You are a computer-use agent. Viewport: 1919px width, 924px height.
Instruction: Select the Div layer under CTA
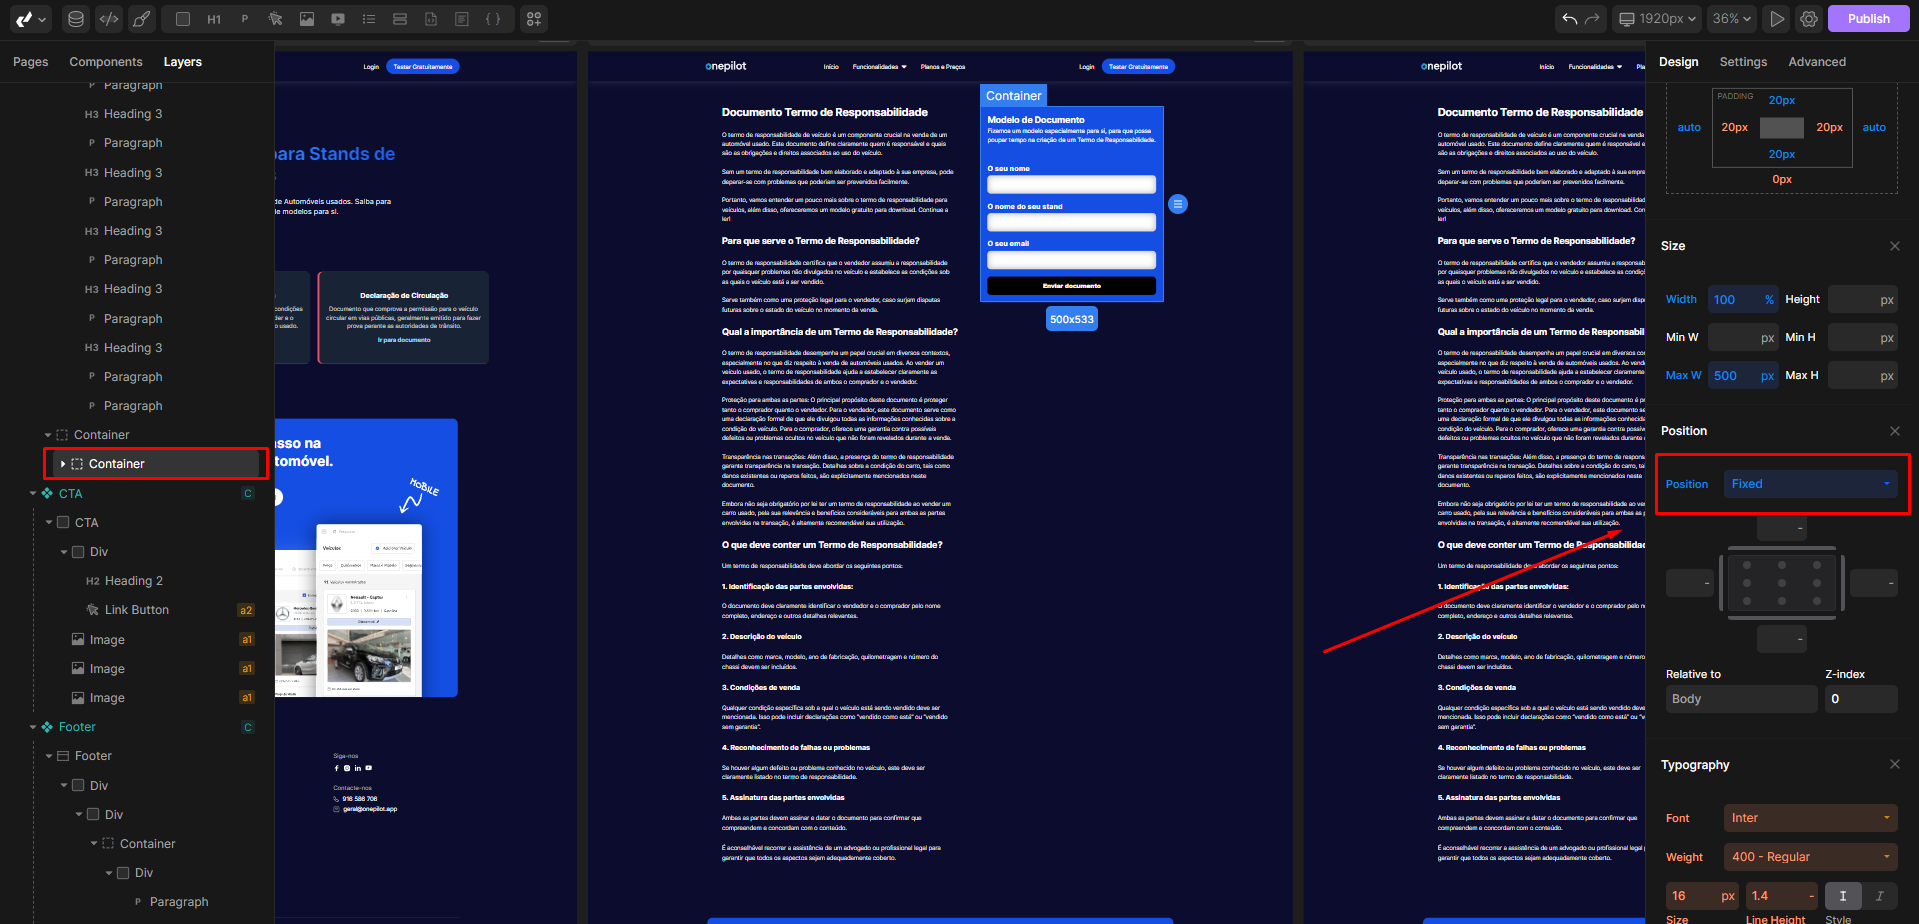coord(99,552)
